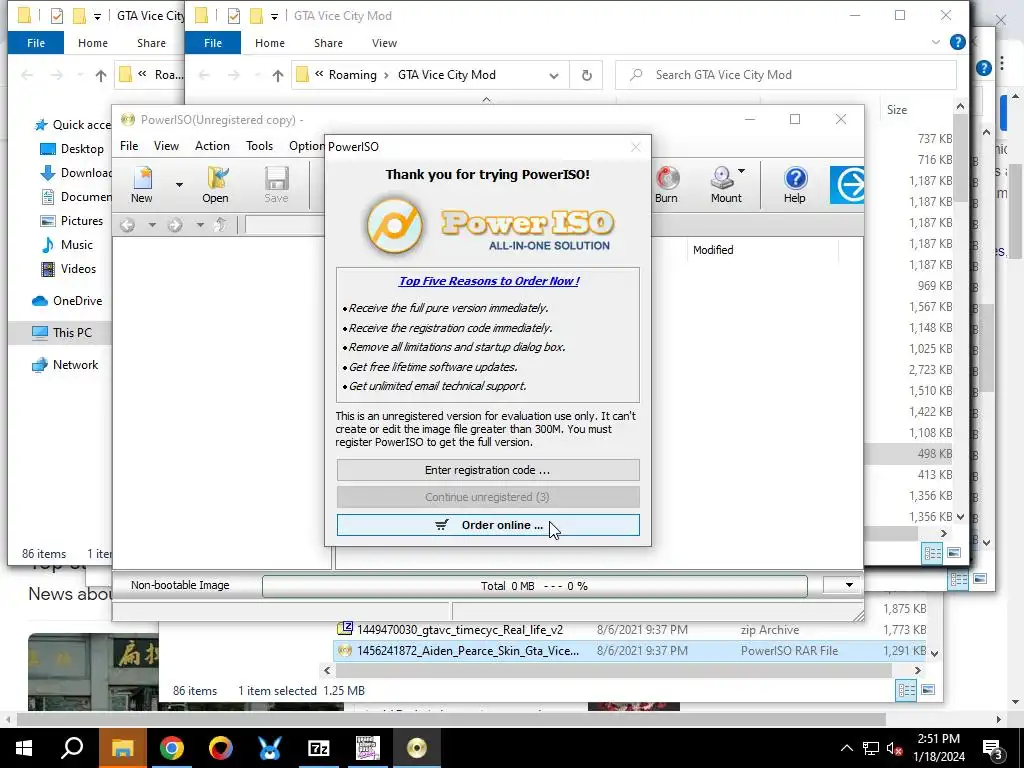1024x768 pixels.
Task: Open Top Five Reasons to Order Now link
Action: pyautogui.click(x=488, y=281)
